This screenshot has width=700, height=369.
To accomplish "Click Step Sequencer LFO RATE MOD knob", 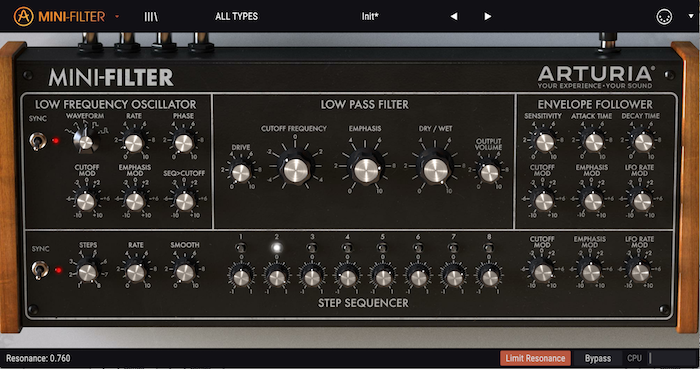I will click(x=639, y=272).
